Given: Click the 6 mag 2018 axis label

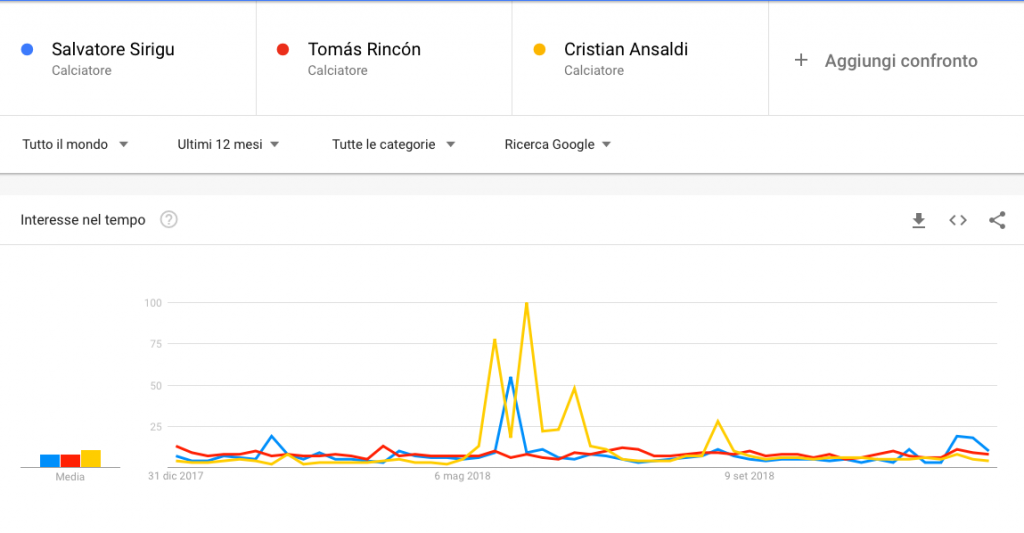Looking at the screenshot, I should [x=464, y=477].
